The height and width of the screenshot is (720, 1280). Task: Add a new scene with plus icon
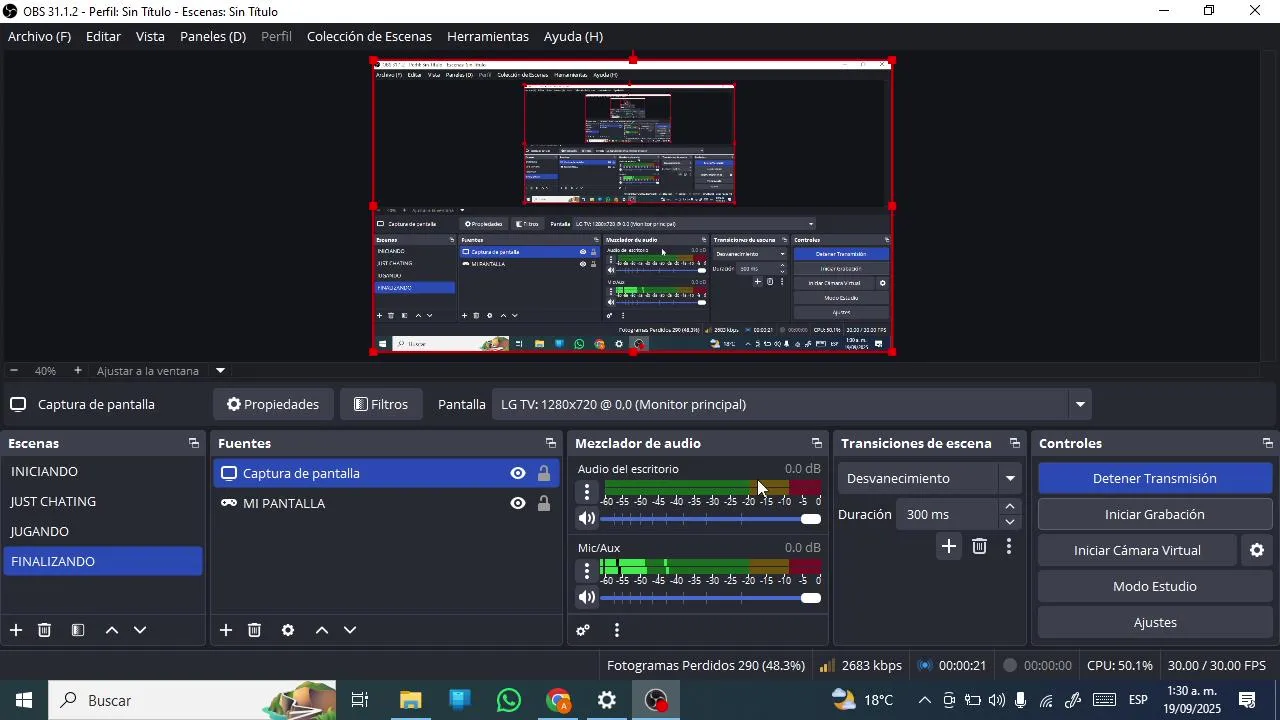pos(16,630)
